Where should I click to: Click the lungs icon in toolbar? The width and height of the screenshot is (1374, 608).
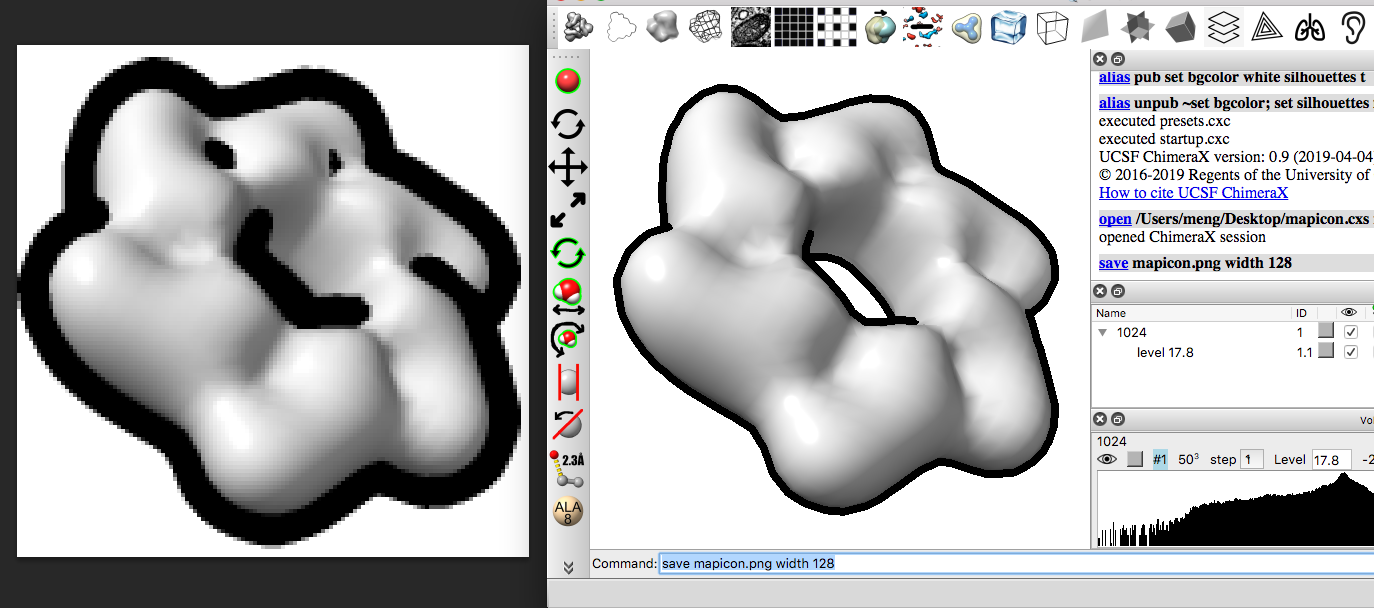1308,27
